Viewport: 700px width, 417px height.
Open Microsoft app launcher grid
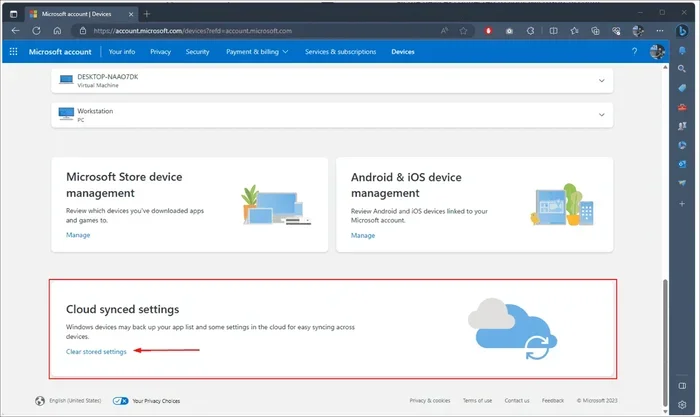(13, 52)
